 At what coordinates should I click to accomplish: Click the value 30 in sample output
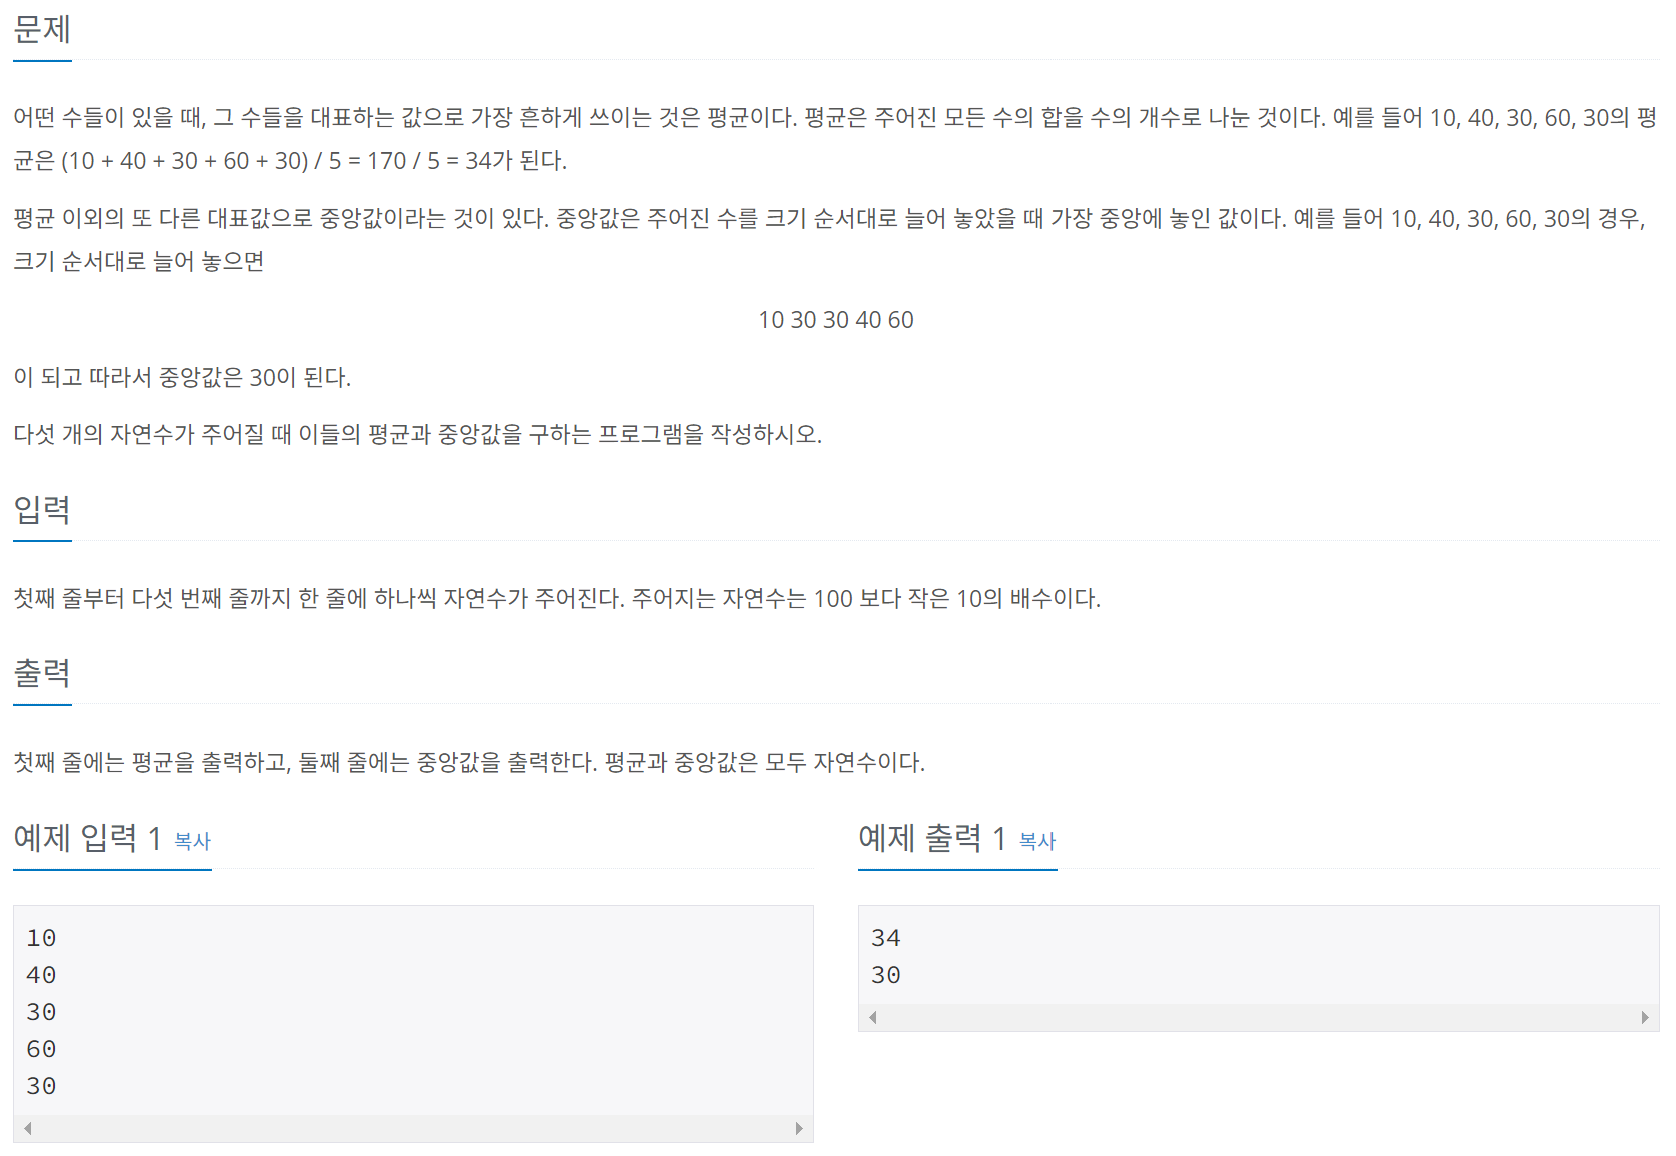[x=886, y=975]
